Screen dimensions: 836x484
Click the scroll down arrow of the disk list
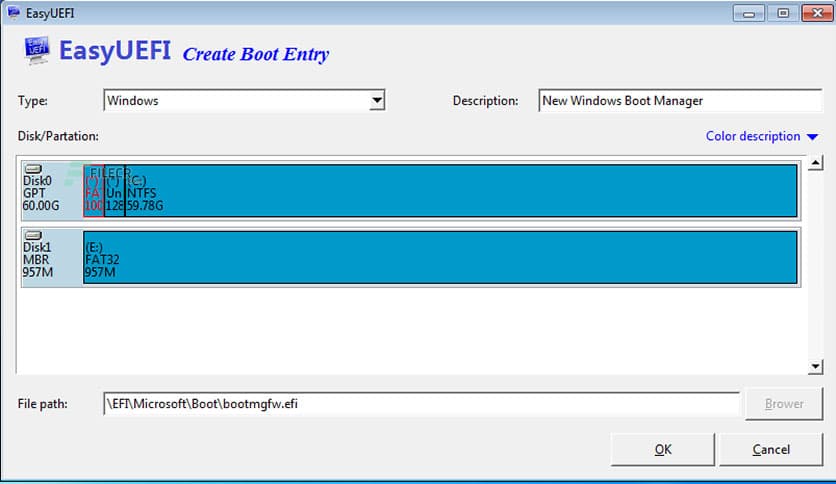(815, 366)
